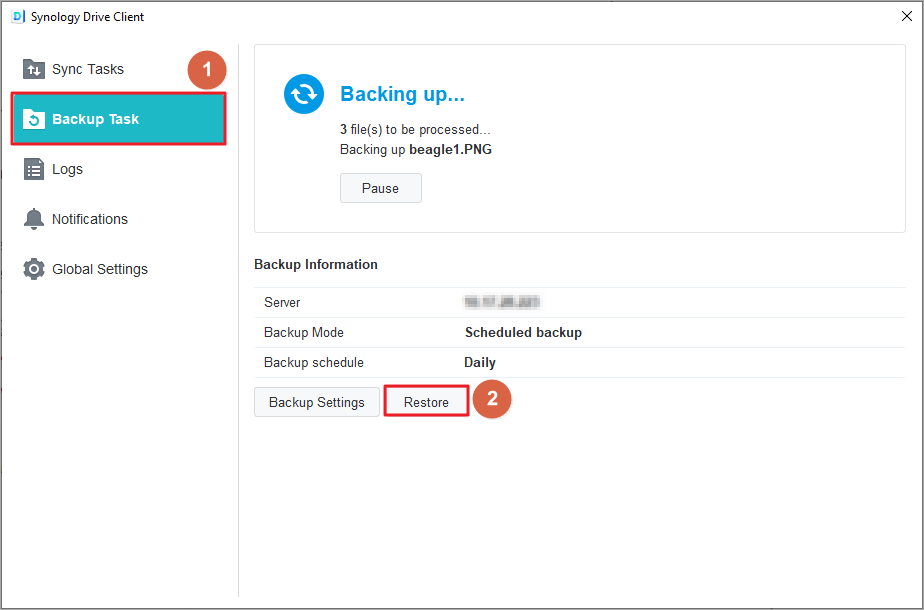Screen dimensions: 924x610
Task: Switch to the Logs section
Action: point(70,169)
